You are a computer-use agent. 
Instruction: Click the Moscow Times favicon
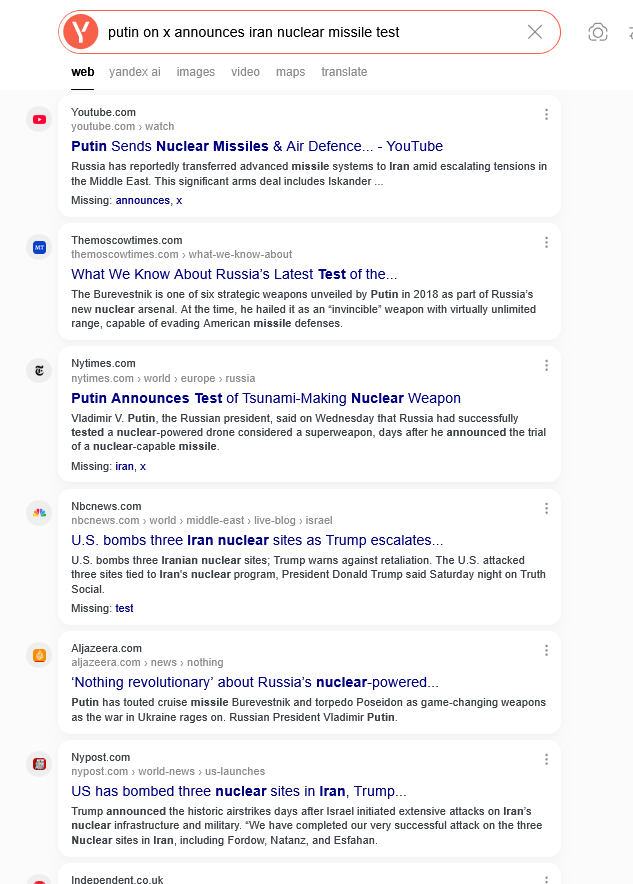click(x=39, y=247)
